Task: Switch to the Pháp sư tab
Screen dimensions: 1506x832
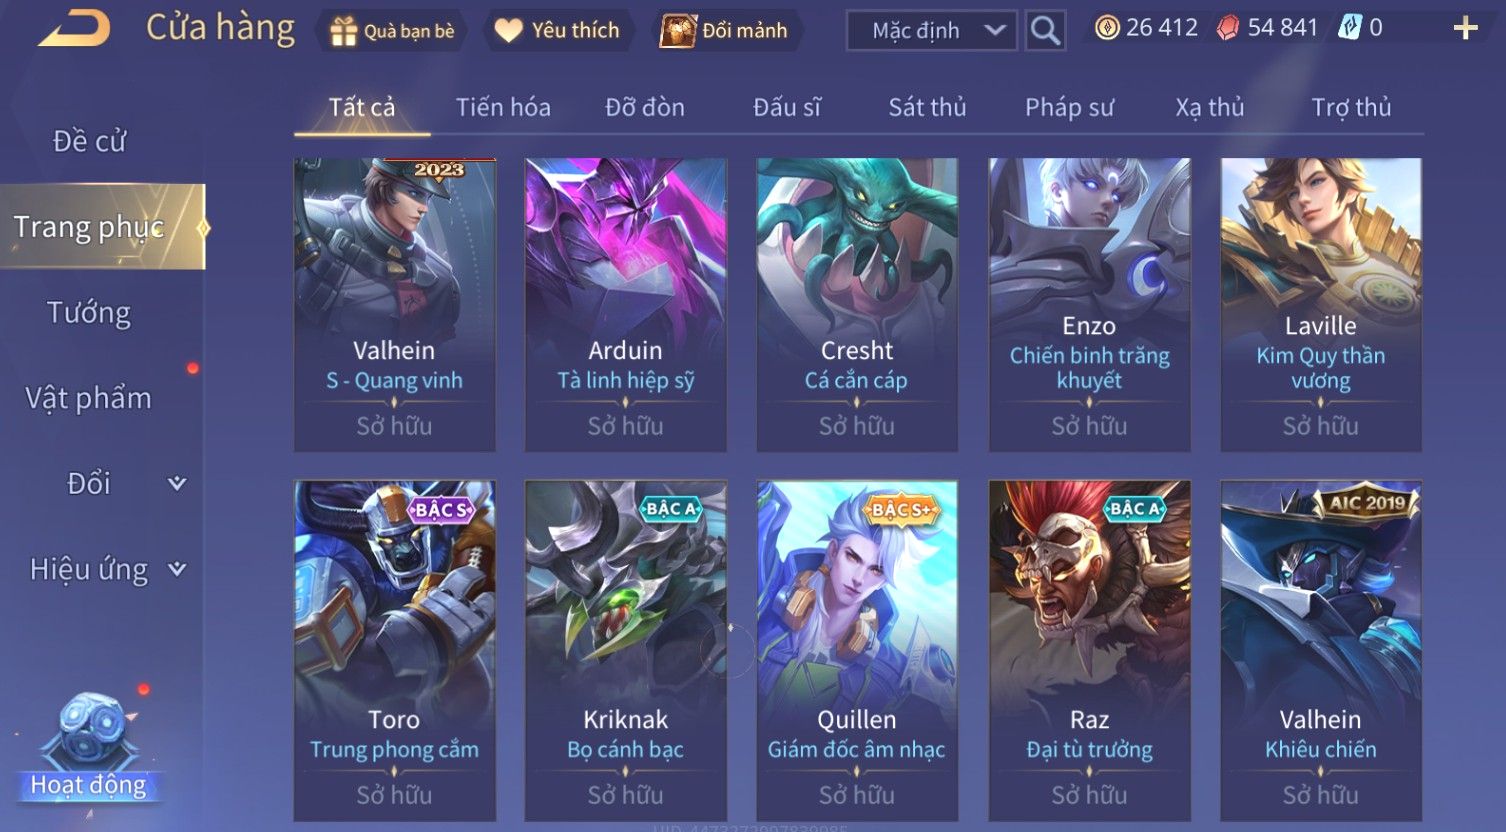Action: click(x=1069, y=107)
